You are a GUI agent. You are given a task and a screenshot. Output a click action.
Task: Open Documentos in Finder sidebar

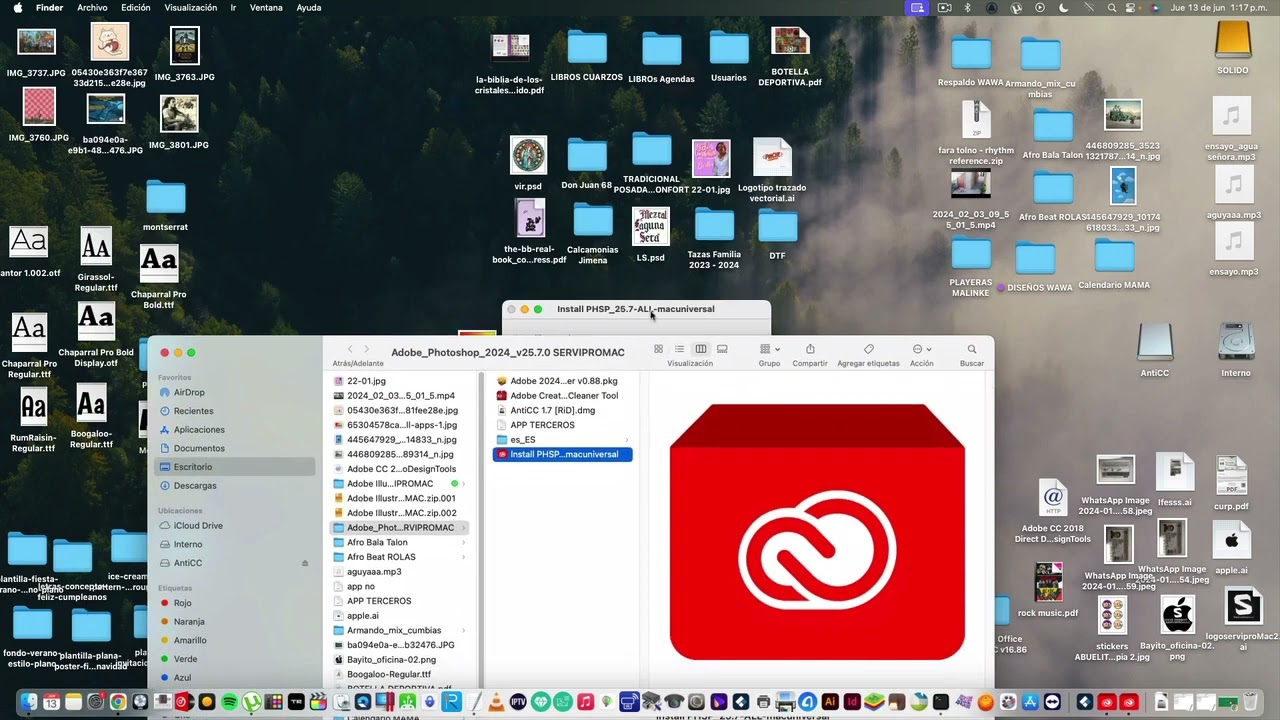pyautogui.click(x=199, y=448)
